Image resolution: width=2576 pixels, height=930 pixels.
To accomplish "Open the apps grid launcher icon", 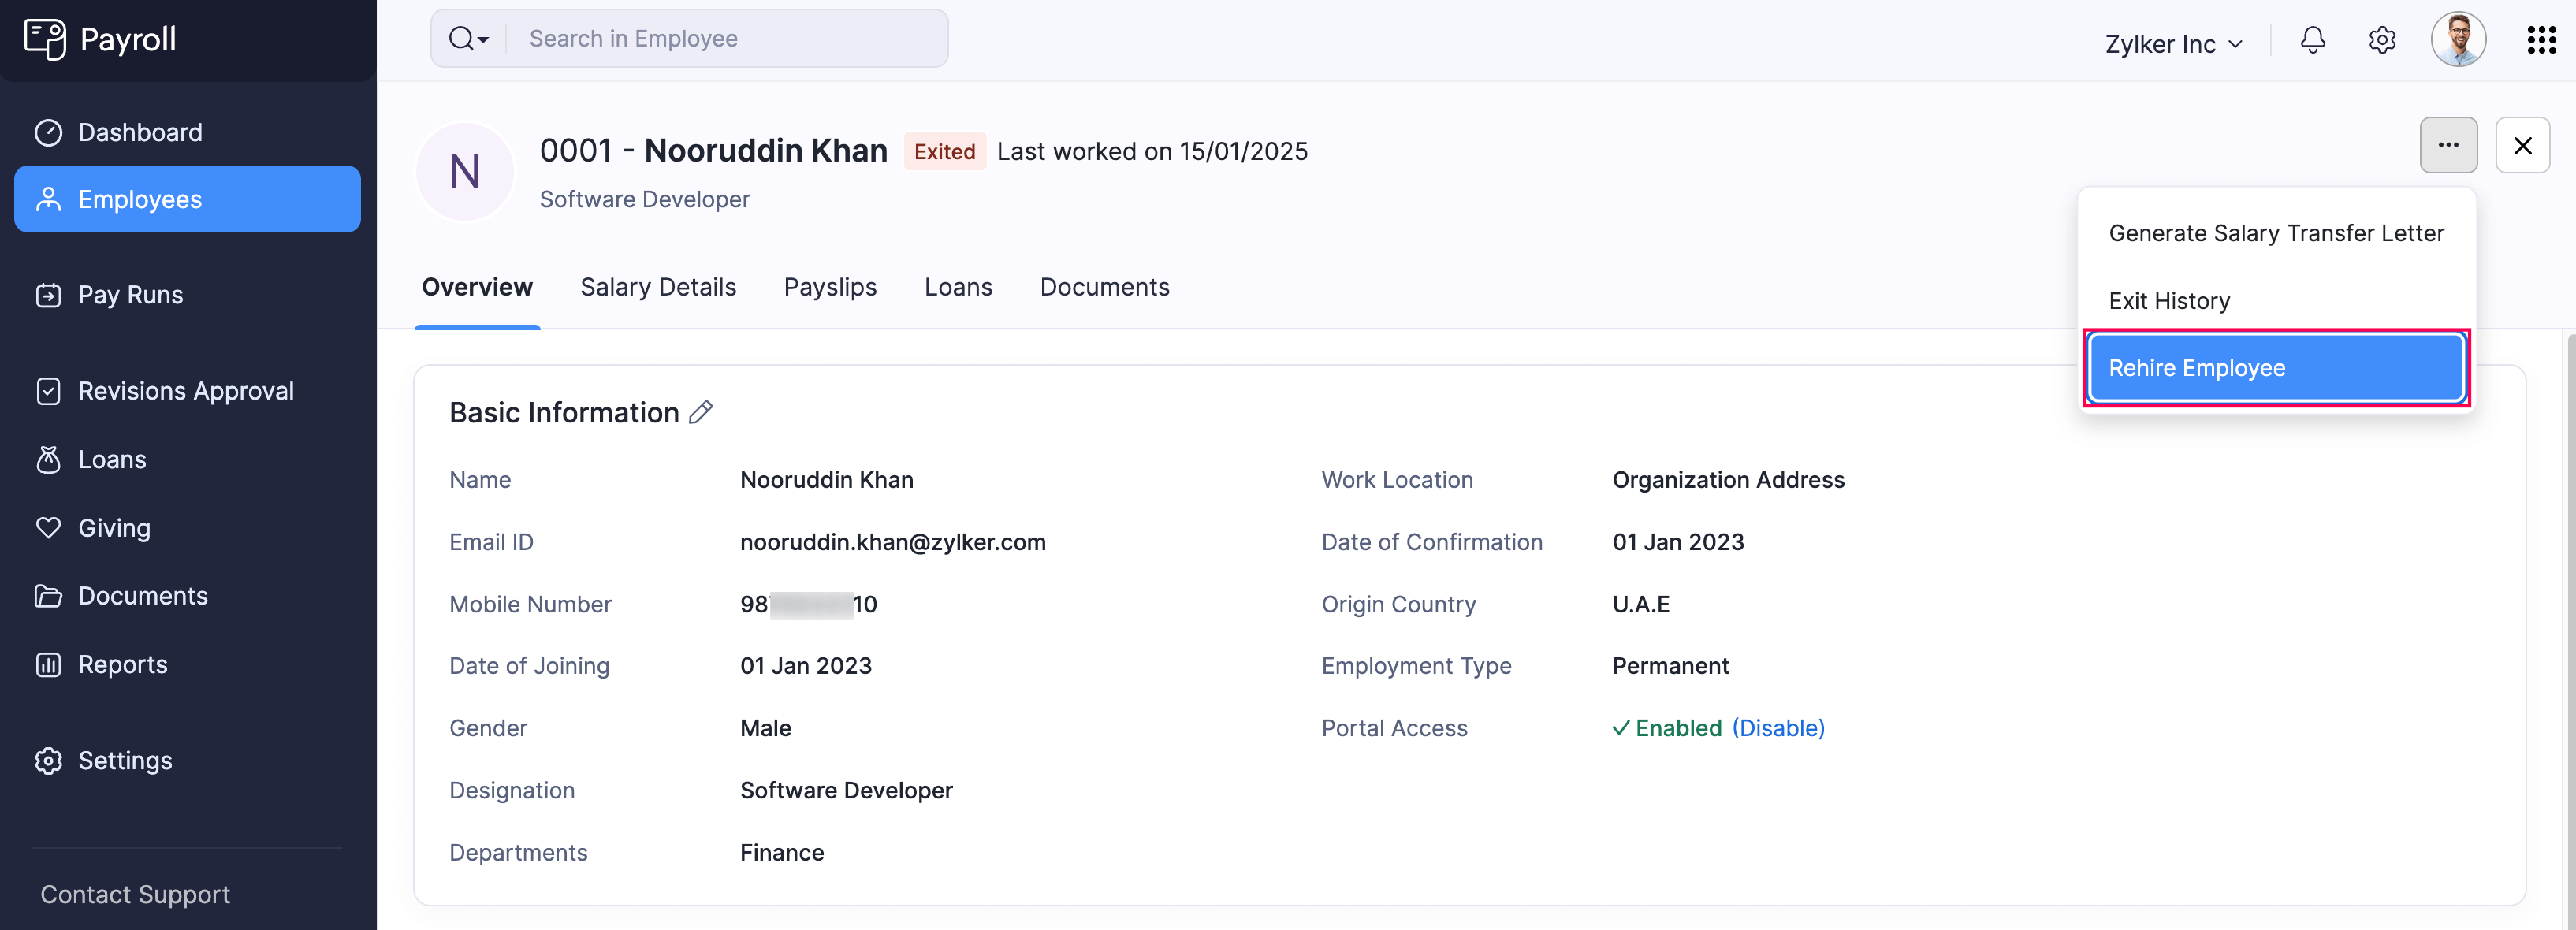I will coord(2541,40).
